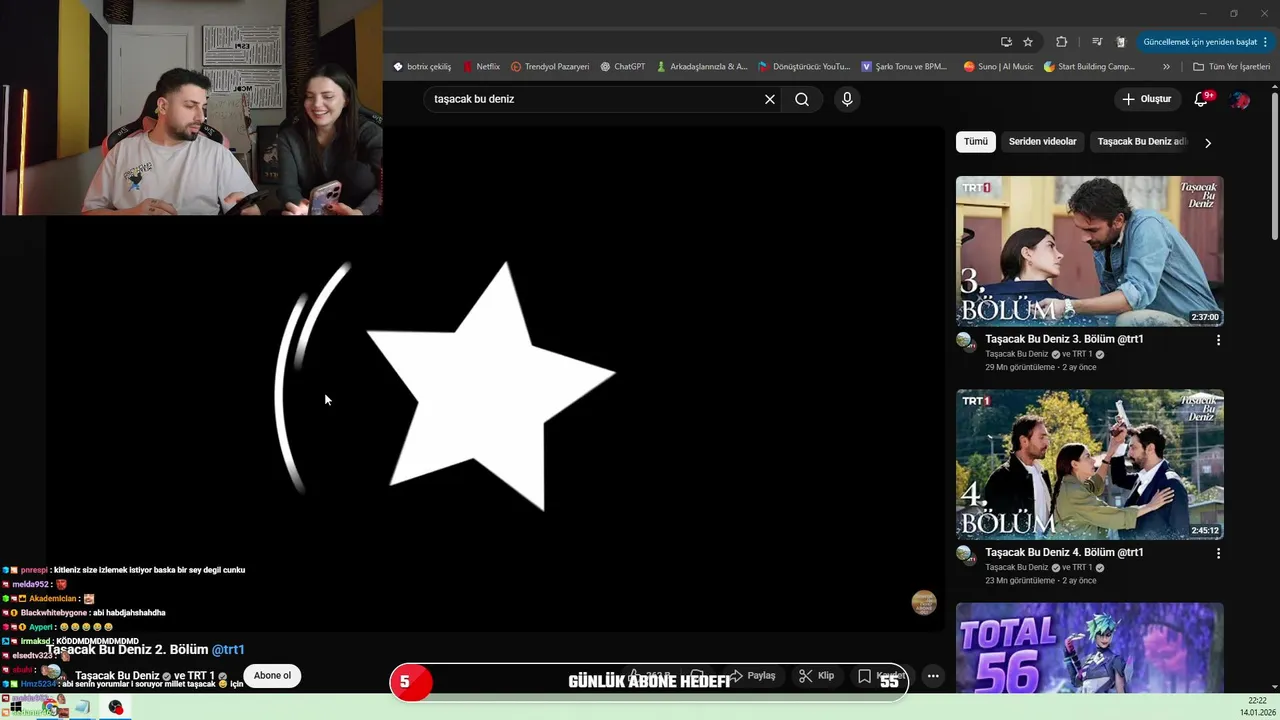Viewport: 1280px width, 720px height.
Task: Open the Tüm Yer İşaretleri folder
Action: coord(1232,67)
